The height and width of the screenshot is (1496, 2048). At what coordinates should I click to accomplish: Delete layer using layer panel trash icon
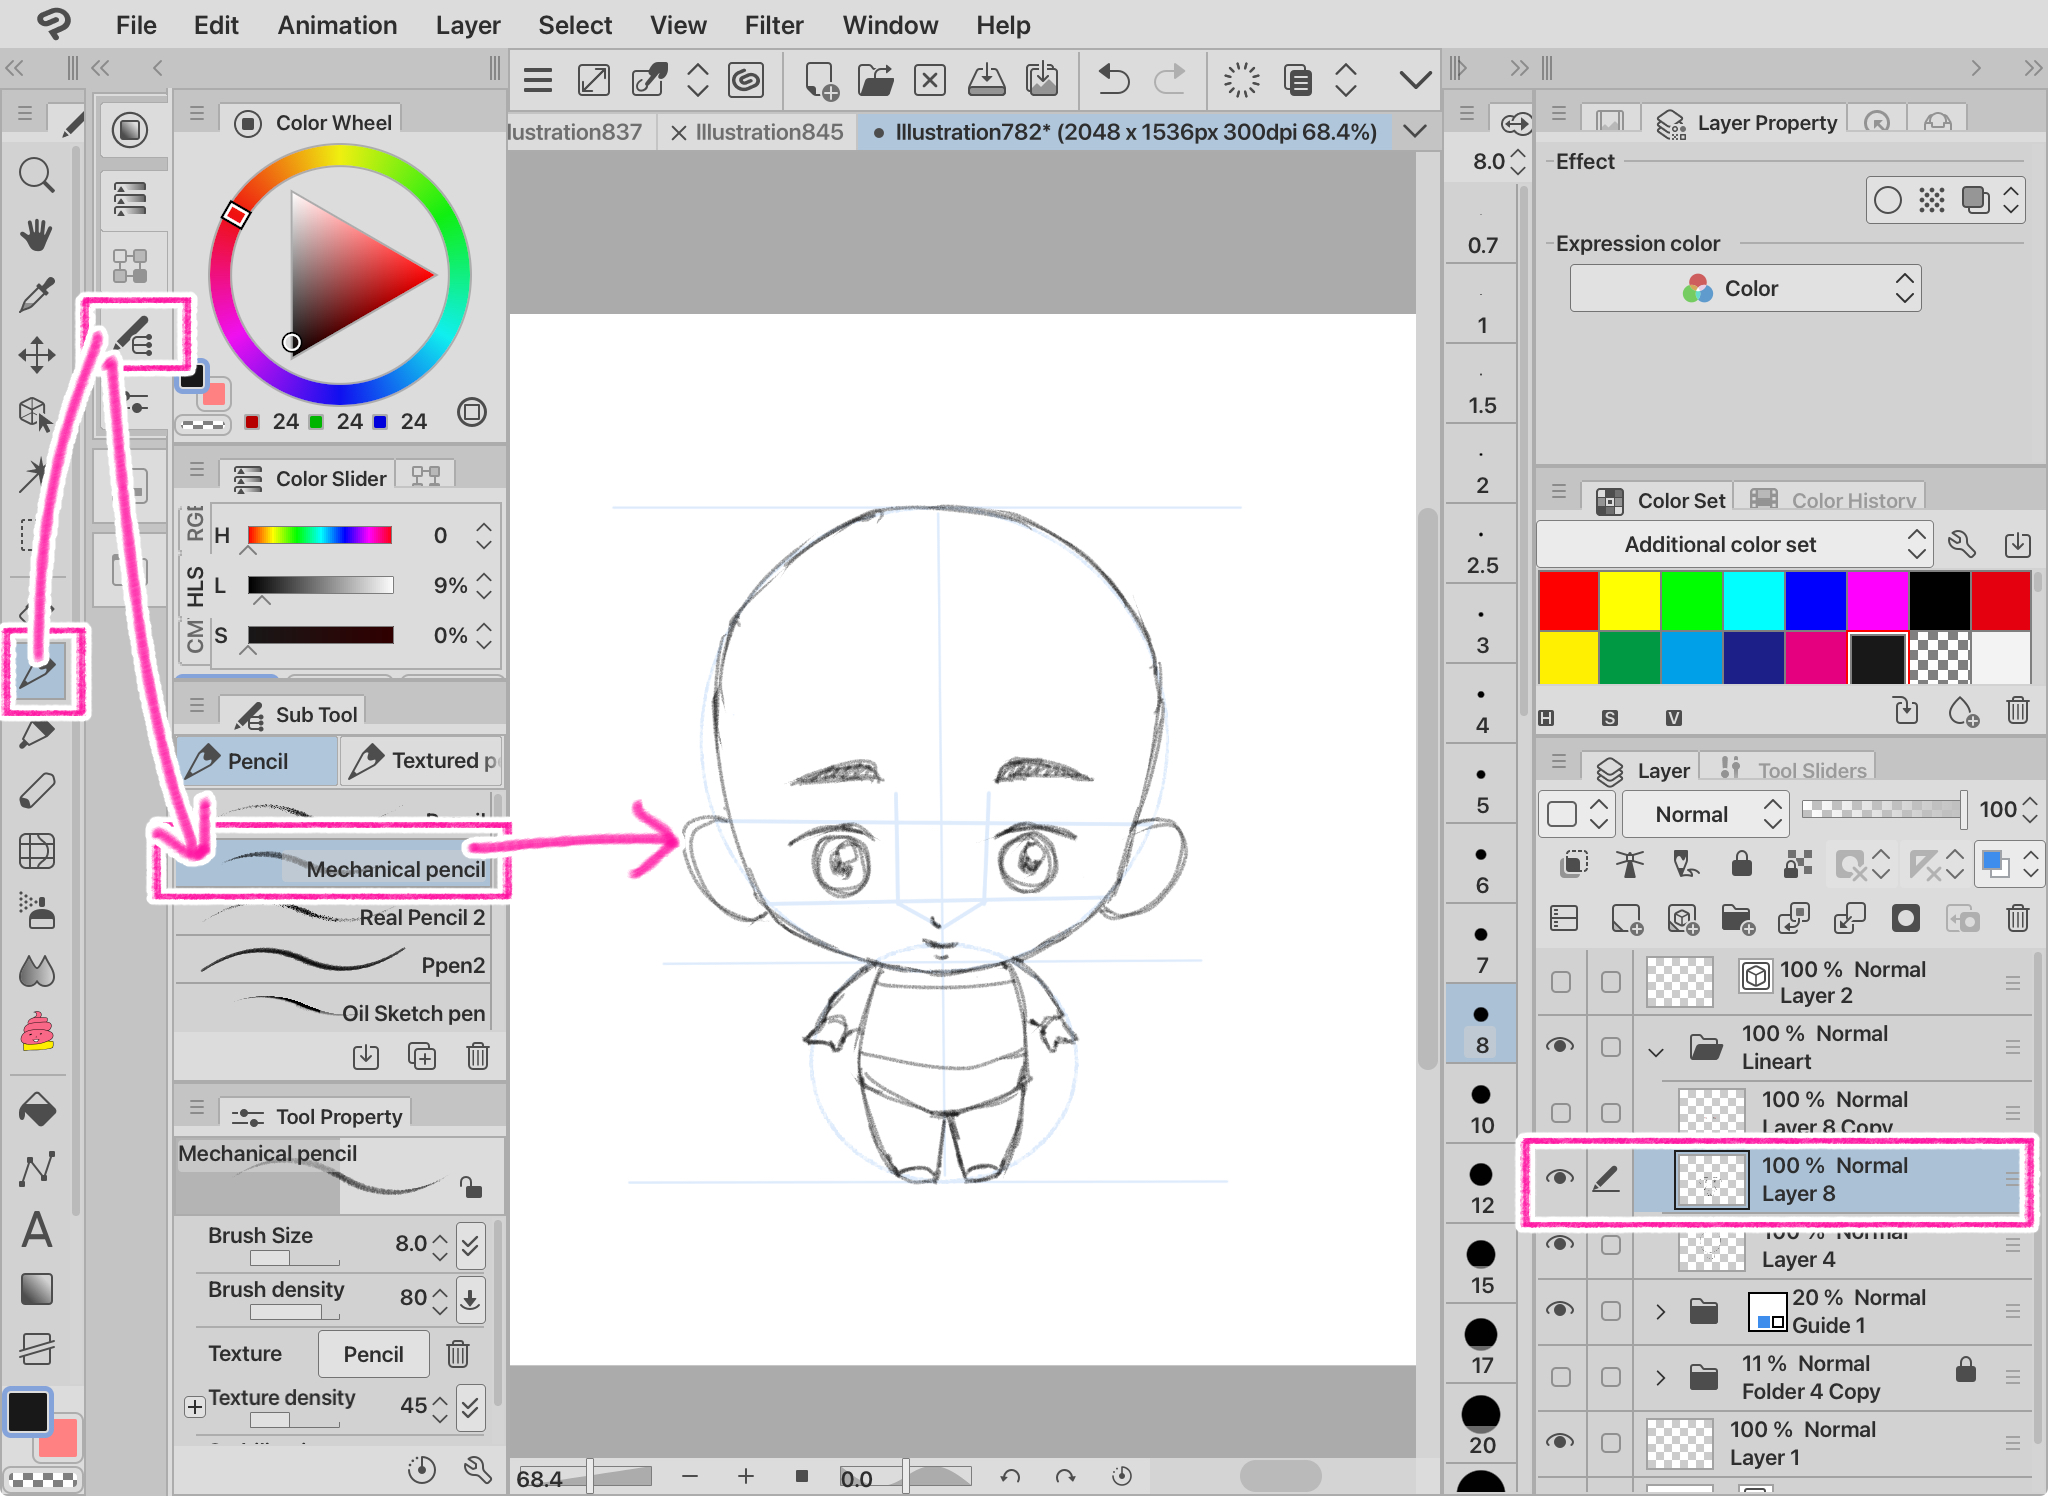[x=2017, y=918]
